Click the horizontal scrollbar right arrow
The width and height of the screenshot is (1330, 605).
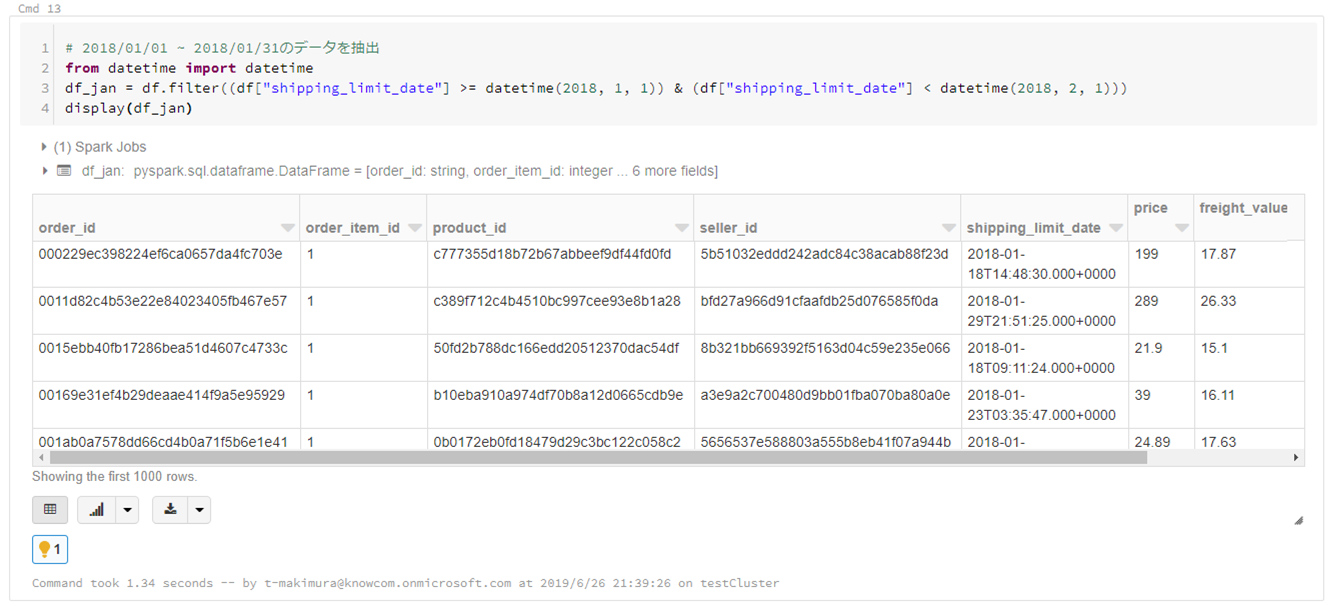[1297, 458]
